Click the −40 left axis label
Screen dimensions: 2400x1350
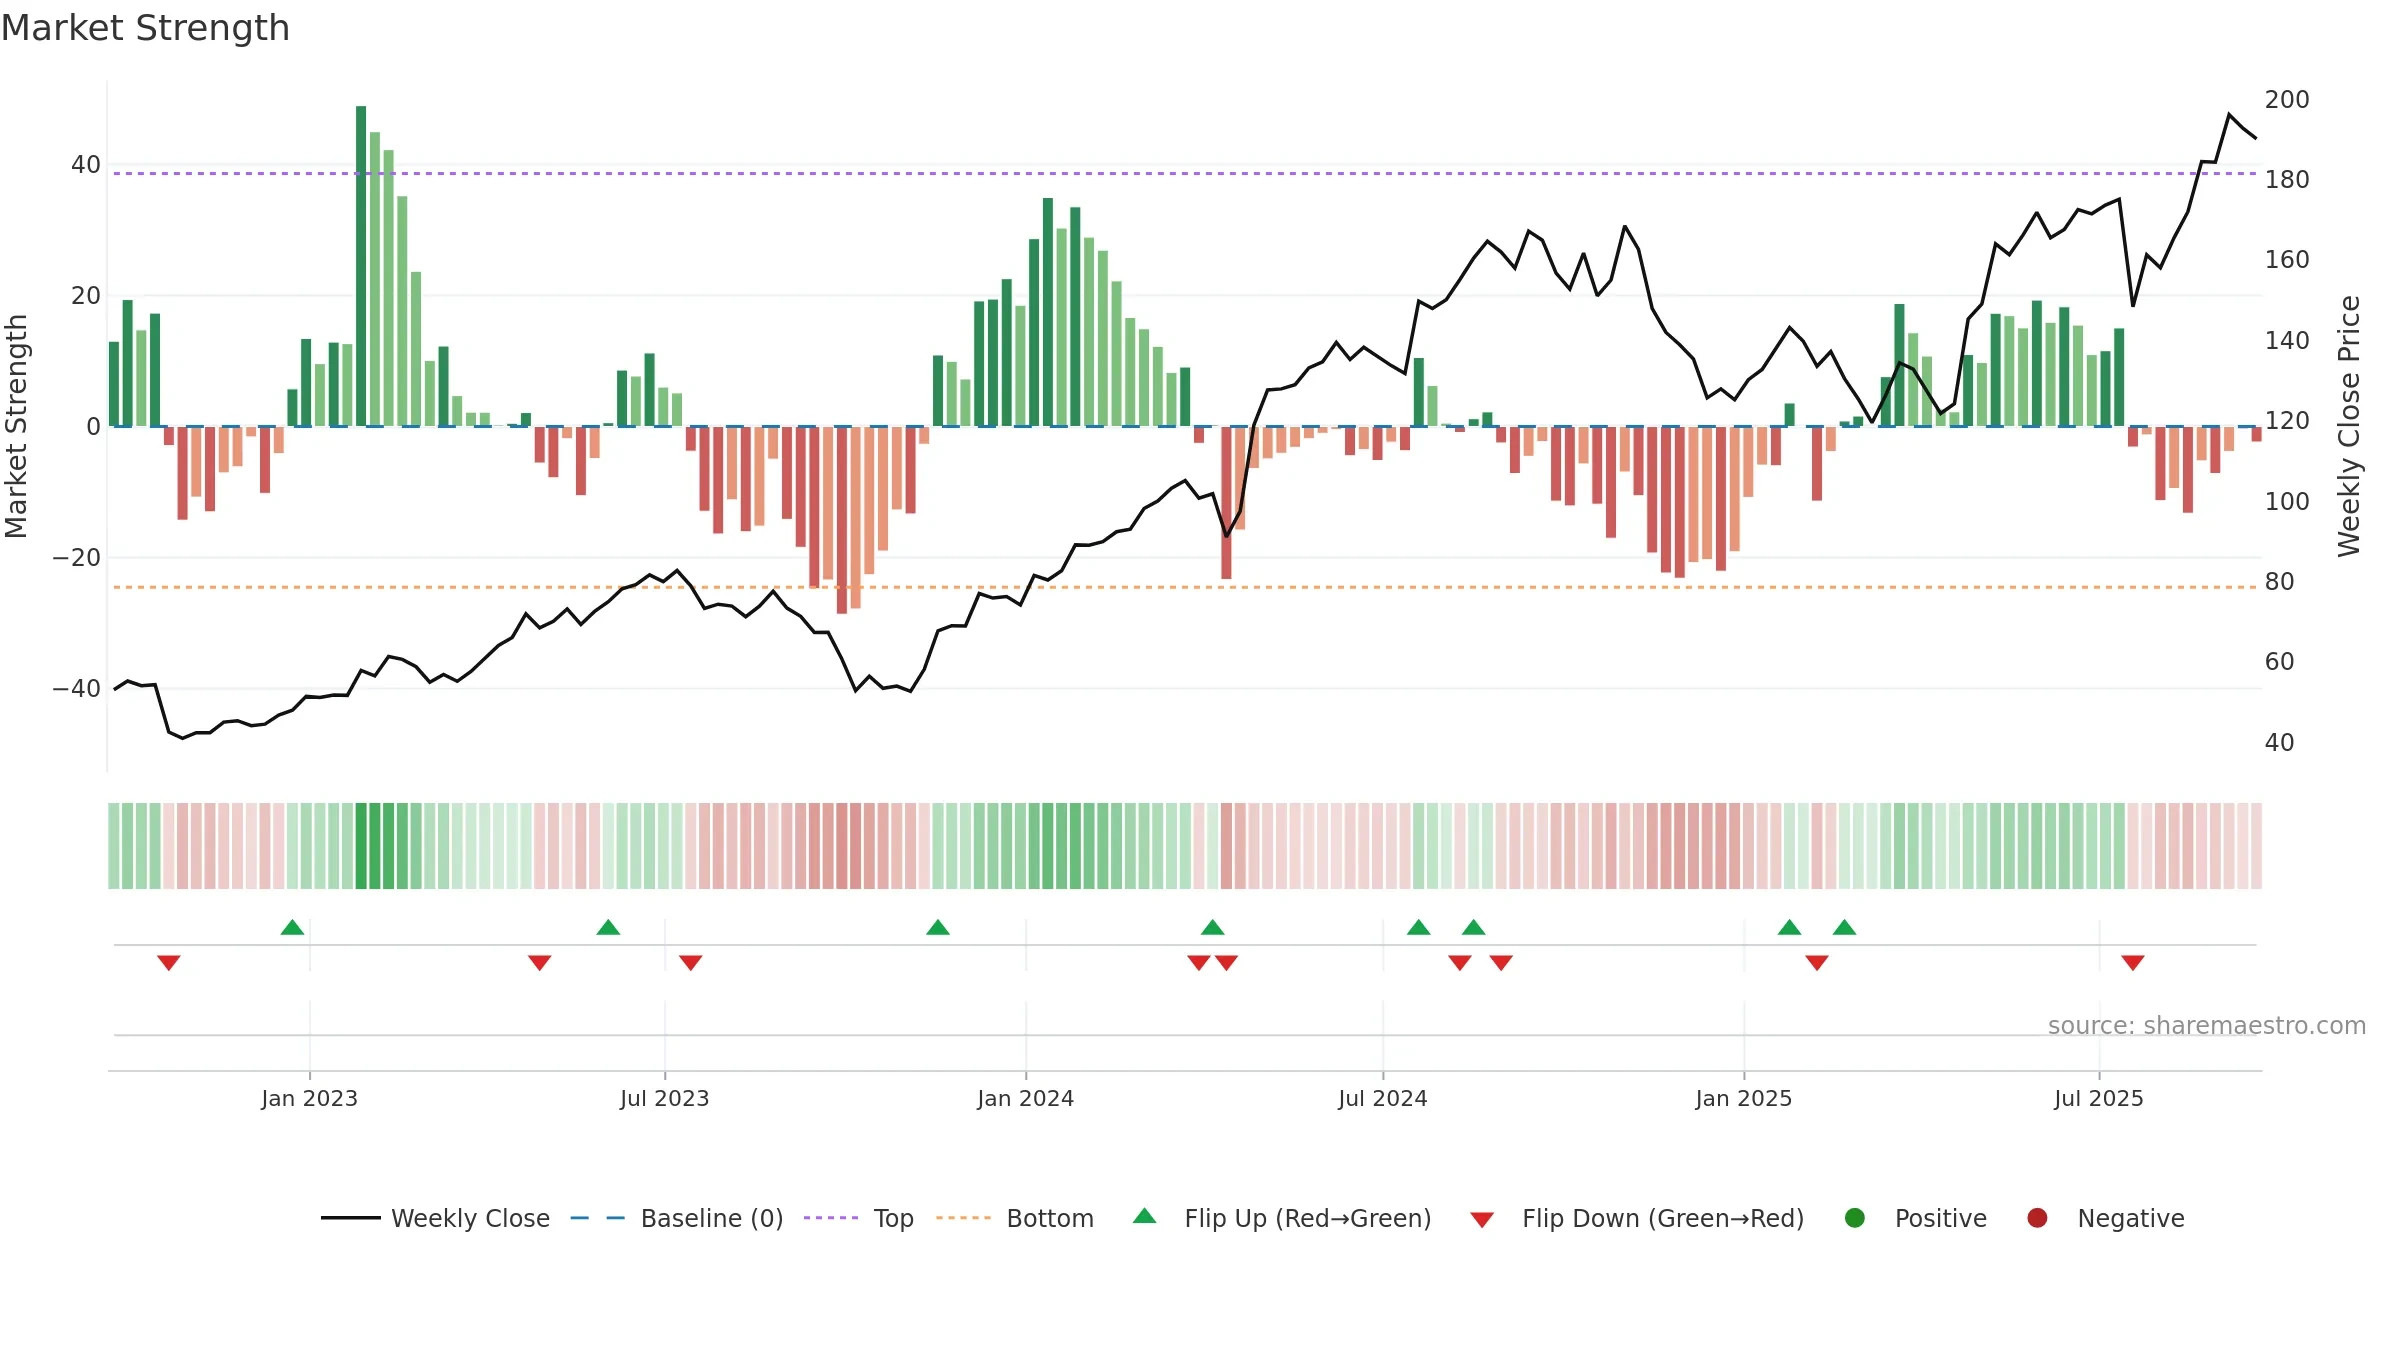click(77, 688)
